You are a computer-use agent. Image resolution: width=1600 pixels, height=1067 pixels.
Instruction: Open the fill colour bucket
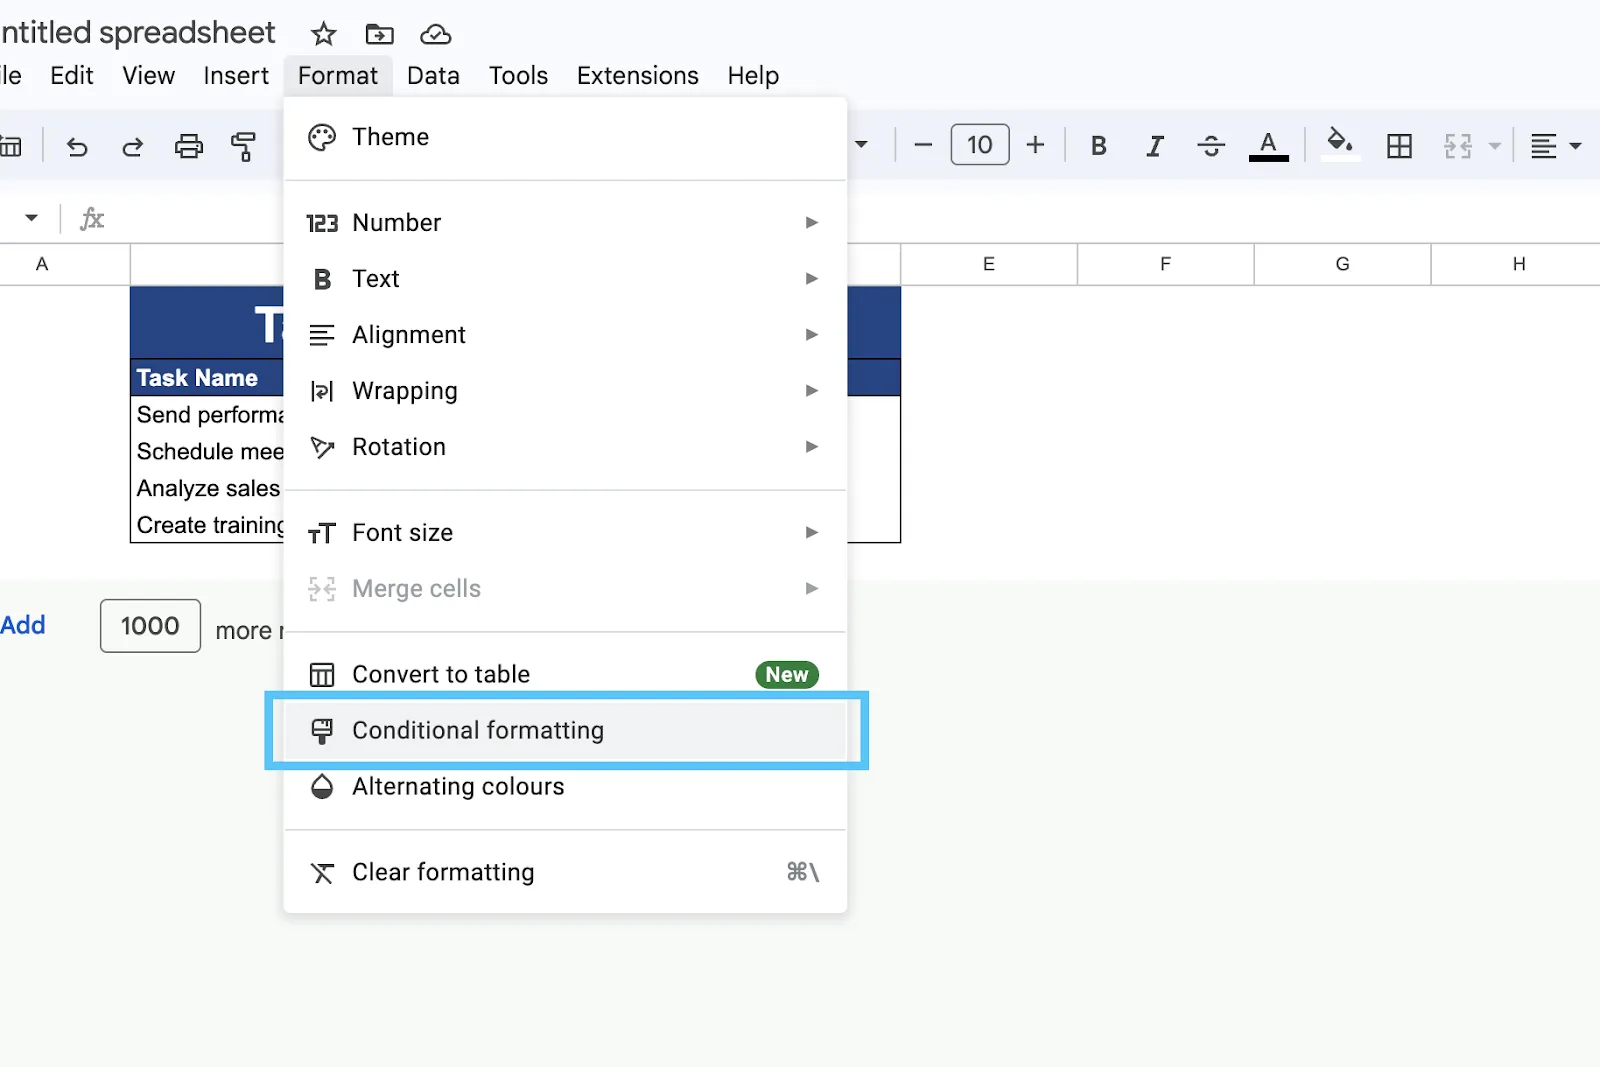point(1339,143)
